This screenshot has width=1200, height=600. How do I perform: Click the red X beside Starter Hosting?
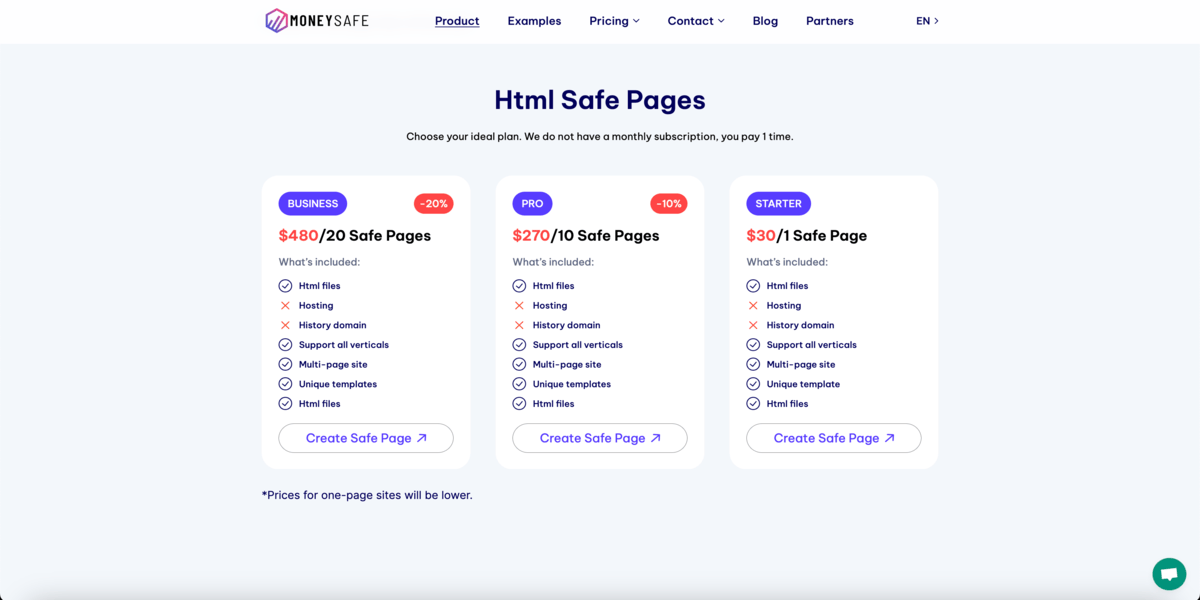point(753,306)
